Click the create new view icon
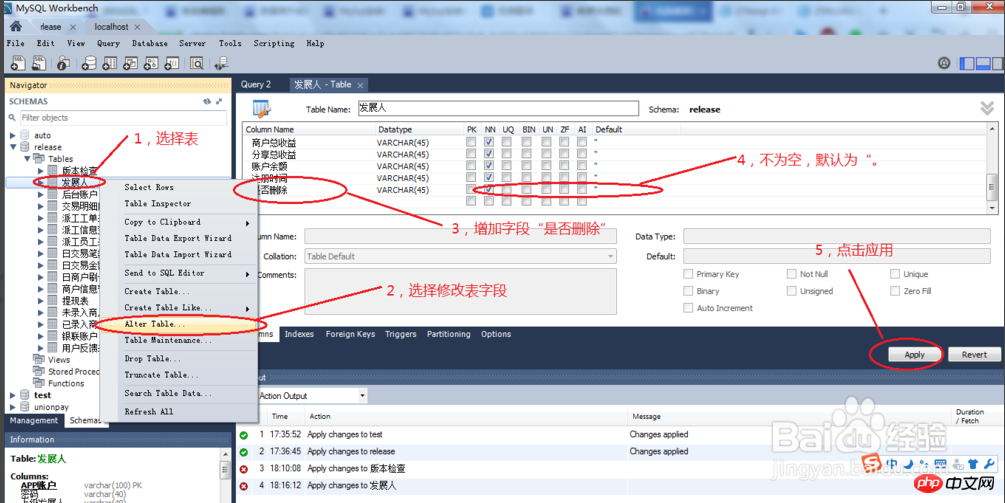This screenshot has width=1005, height=503. pyautogui.click(x=131, y=63)
